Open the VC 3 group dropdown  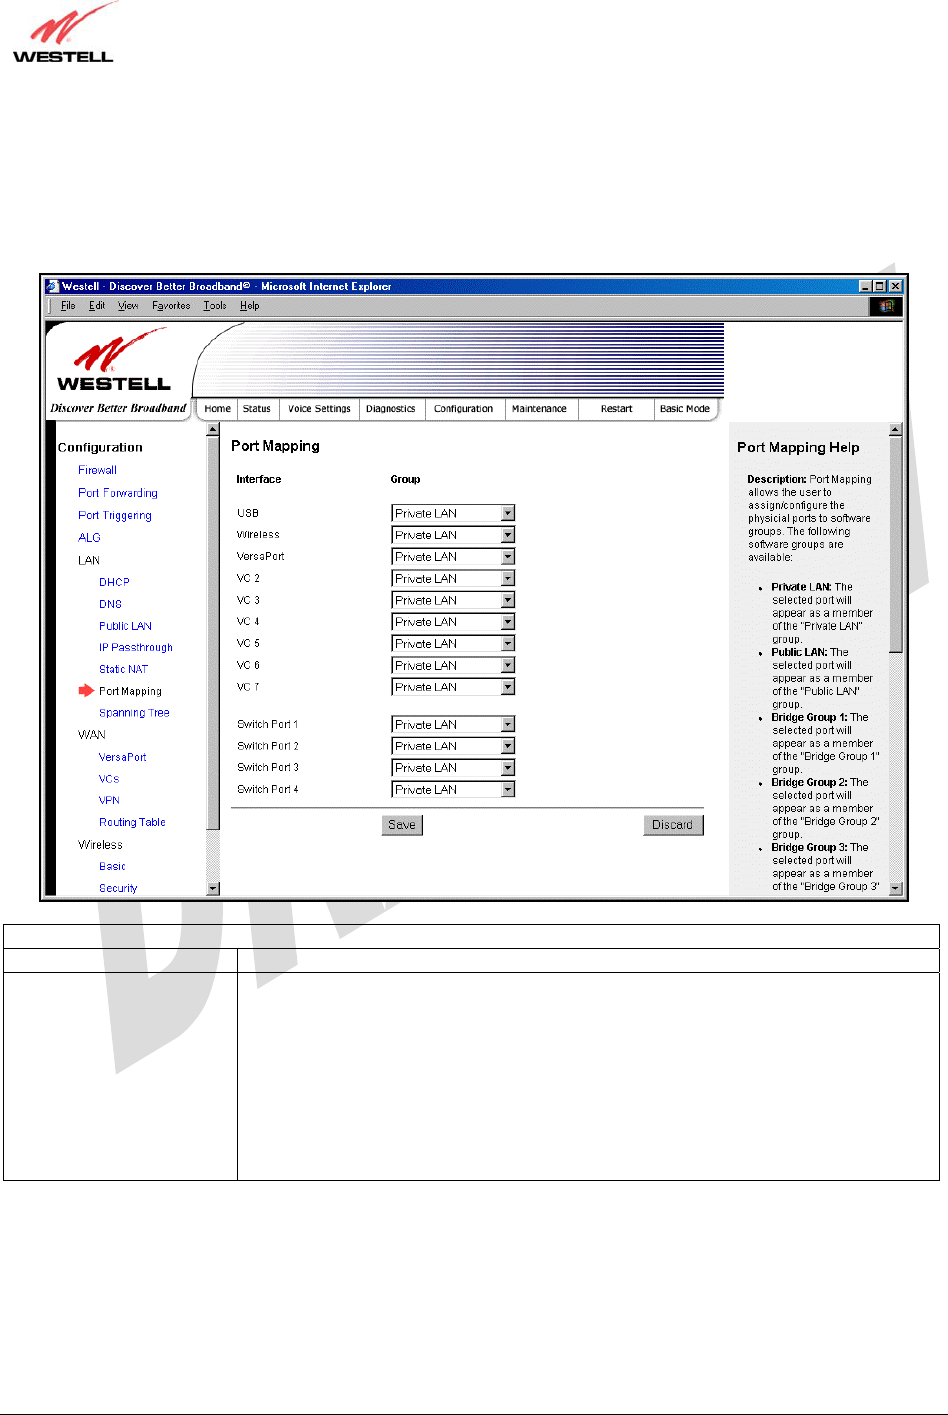click(x=453, y=600)
